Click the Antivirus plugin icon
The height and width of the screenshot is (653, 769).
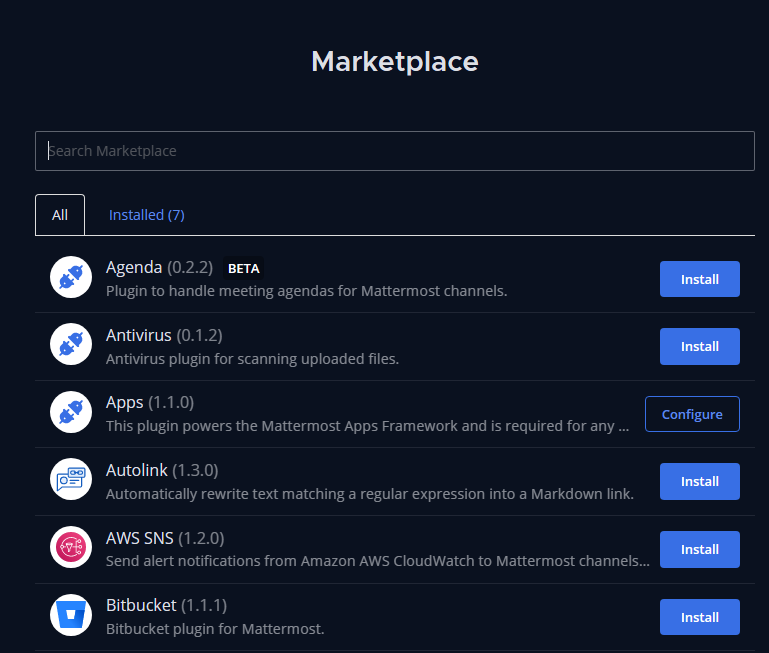pos(71,344)
